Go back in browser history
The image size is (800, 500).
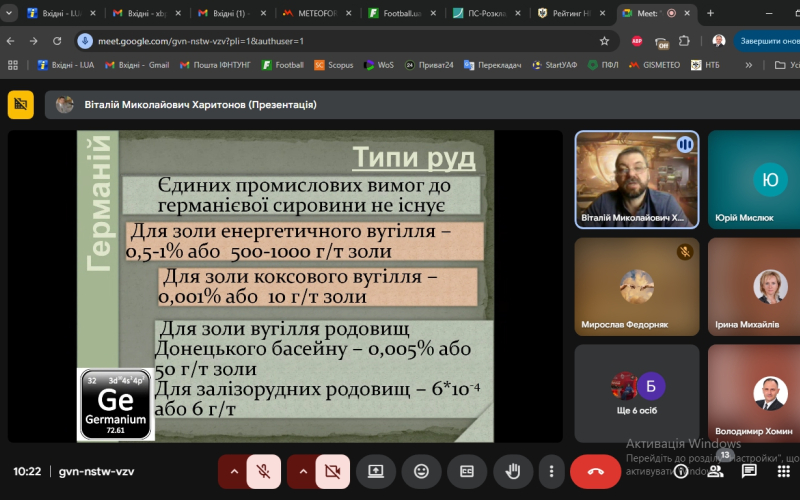[x=11, y=41]
